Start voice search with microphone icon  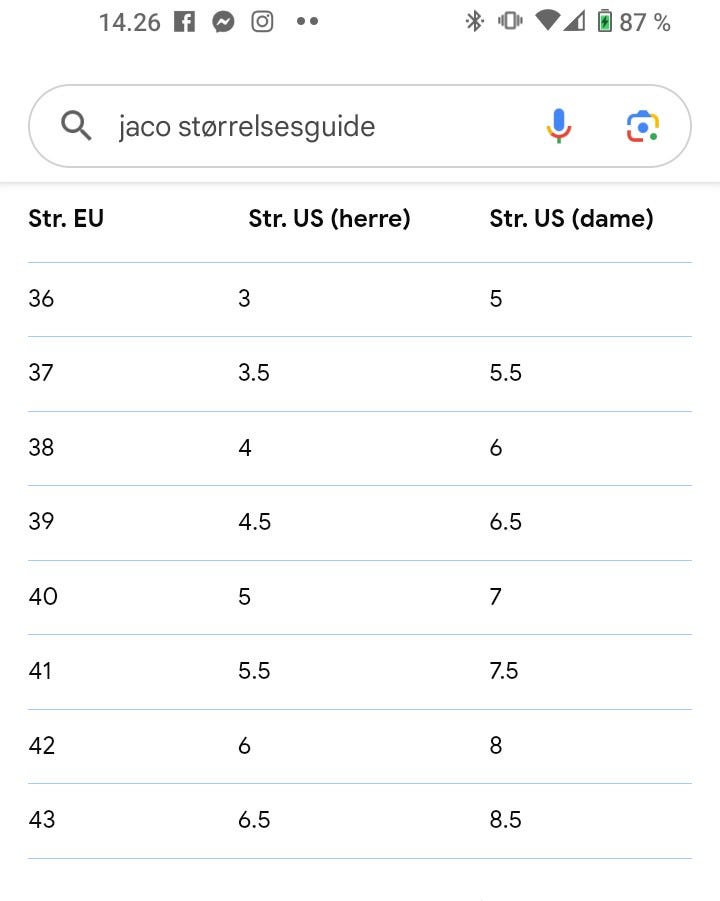click(x=559, y=126)
